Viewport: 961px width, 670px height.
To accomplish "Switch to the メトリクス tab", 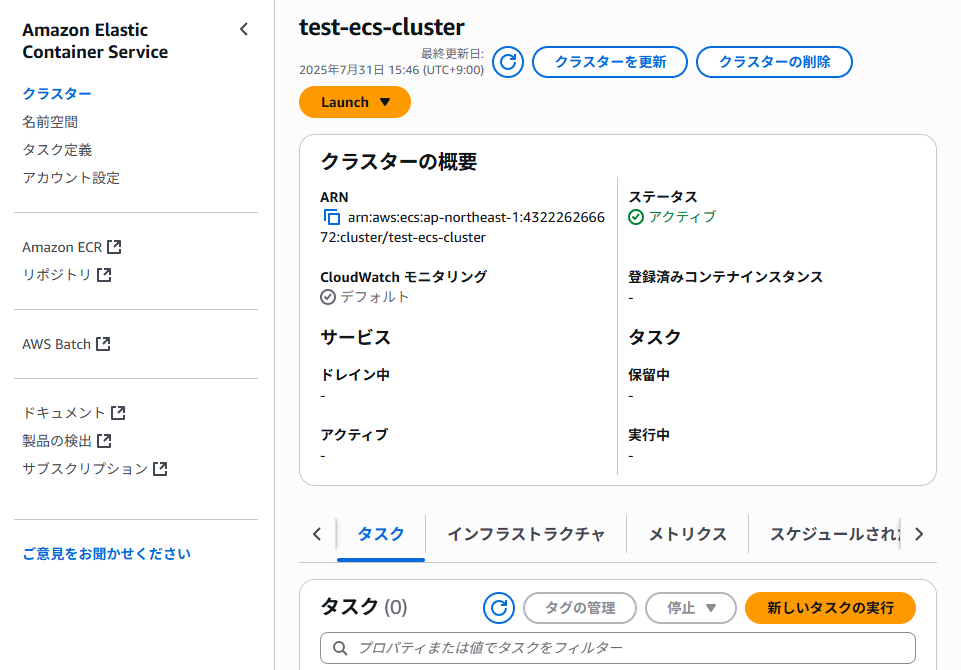I will click(x=688, y=535).
